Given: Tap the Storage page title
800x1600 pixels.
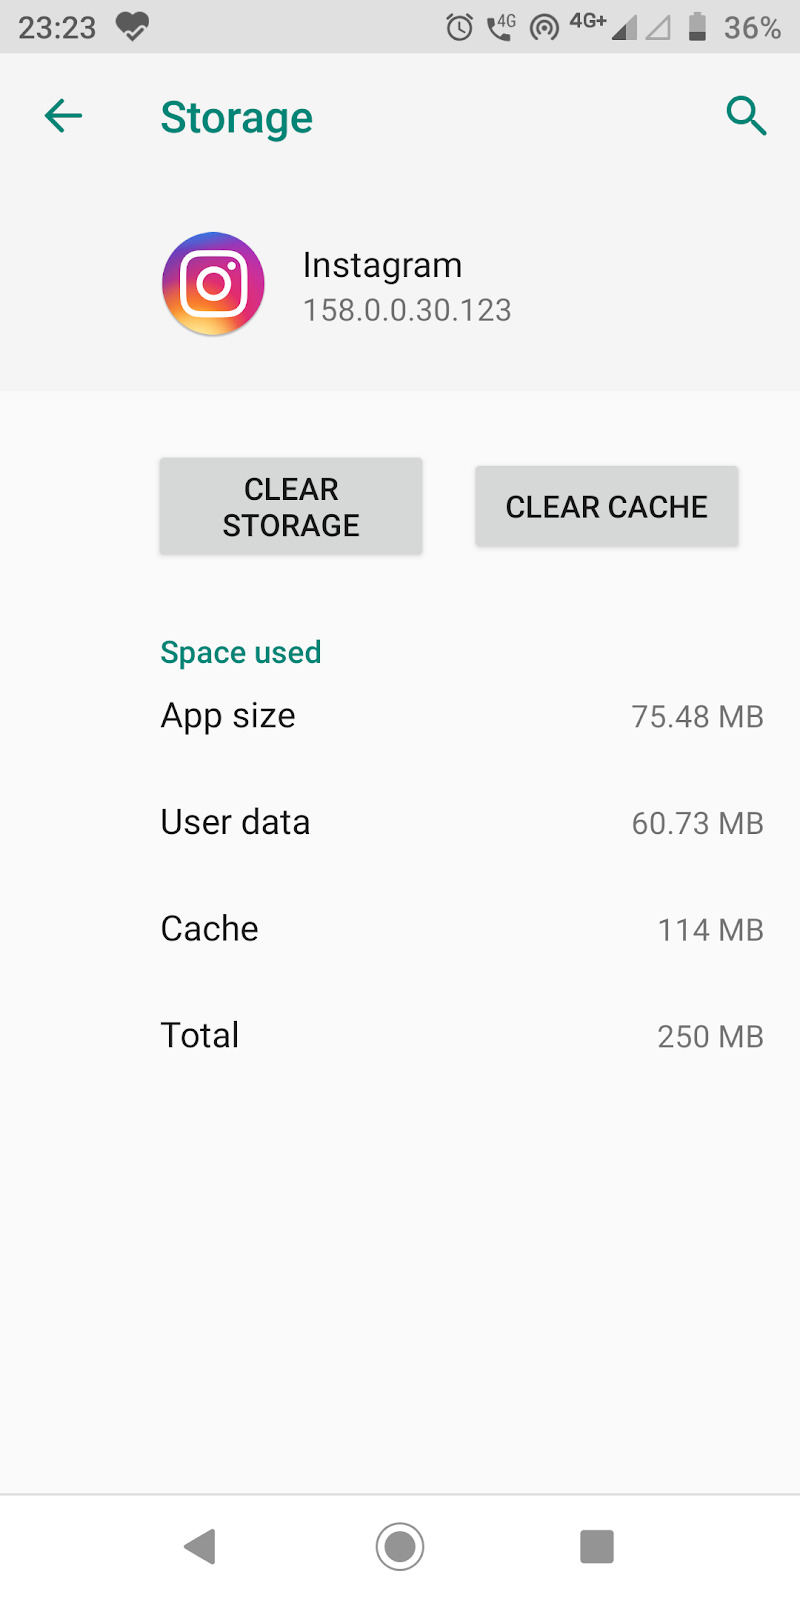Looking at the screenshot, I should (237, 118).
